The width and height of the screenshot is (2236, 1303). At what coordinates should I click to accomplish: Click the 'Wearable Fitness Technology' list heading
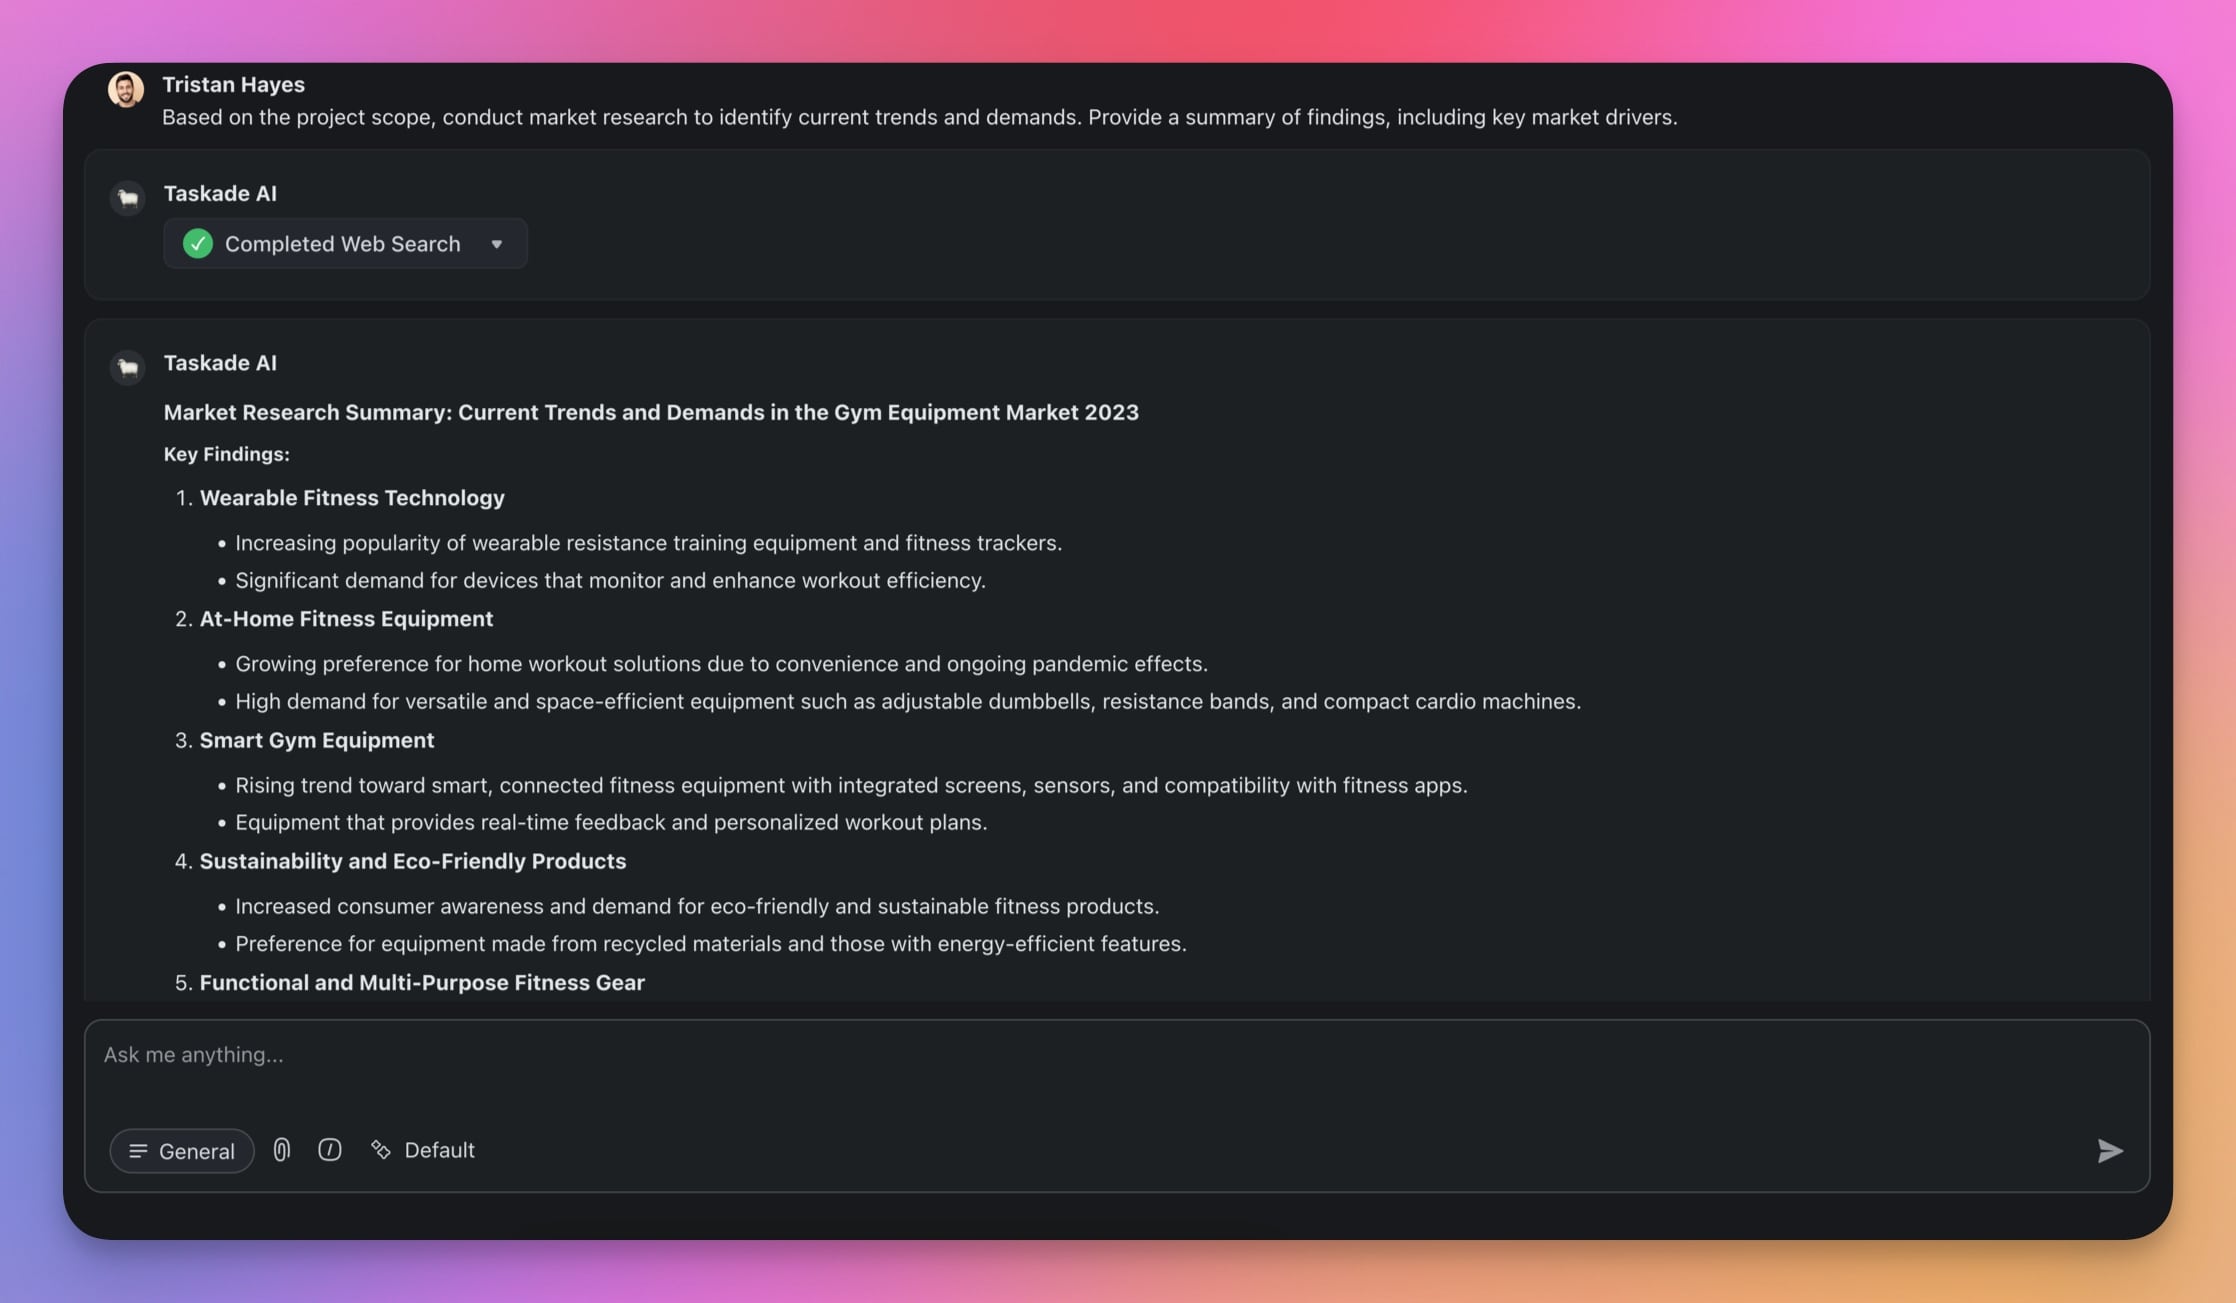pyautogui.click(x=352, y=498)
